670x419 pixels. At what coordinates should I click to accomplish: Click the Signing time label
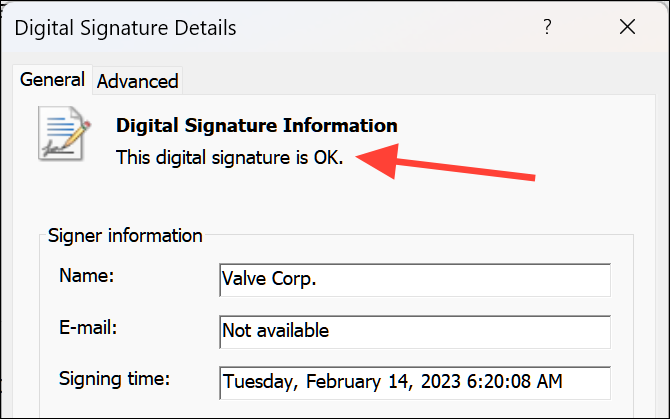(x=114, y=378)
